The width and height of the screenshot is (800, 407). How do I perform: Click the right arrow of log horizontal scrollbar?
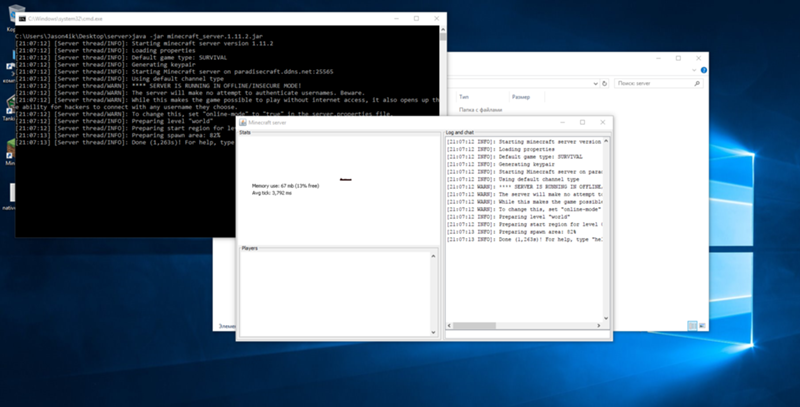tap(598, 325)
